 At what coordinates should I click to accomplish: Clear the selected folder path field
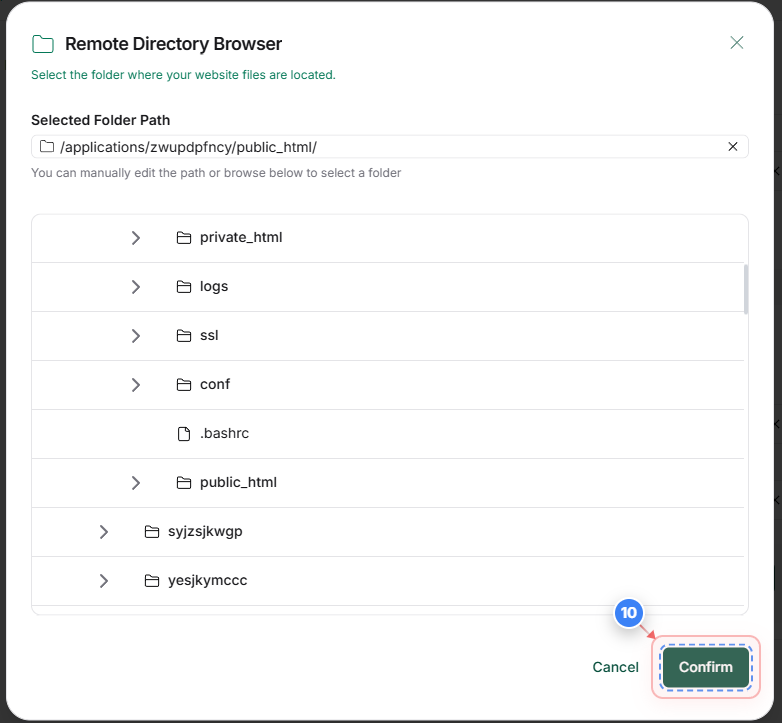733,147
